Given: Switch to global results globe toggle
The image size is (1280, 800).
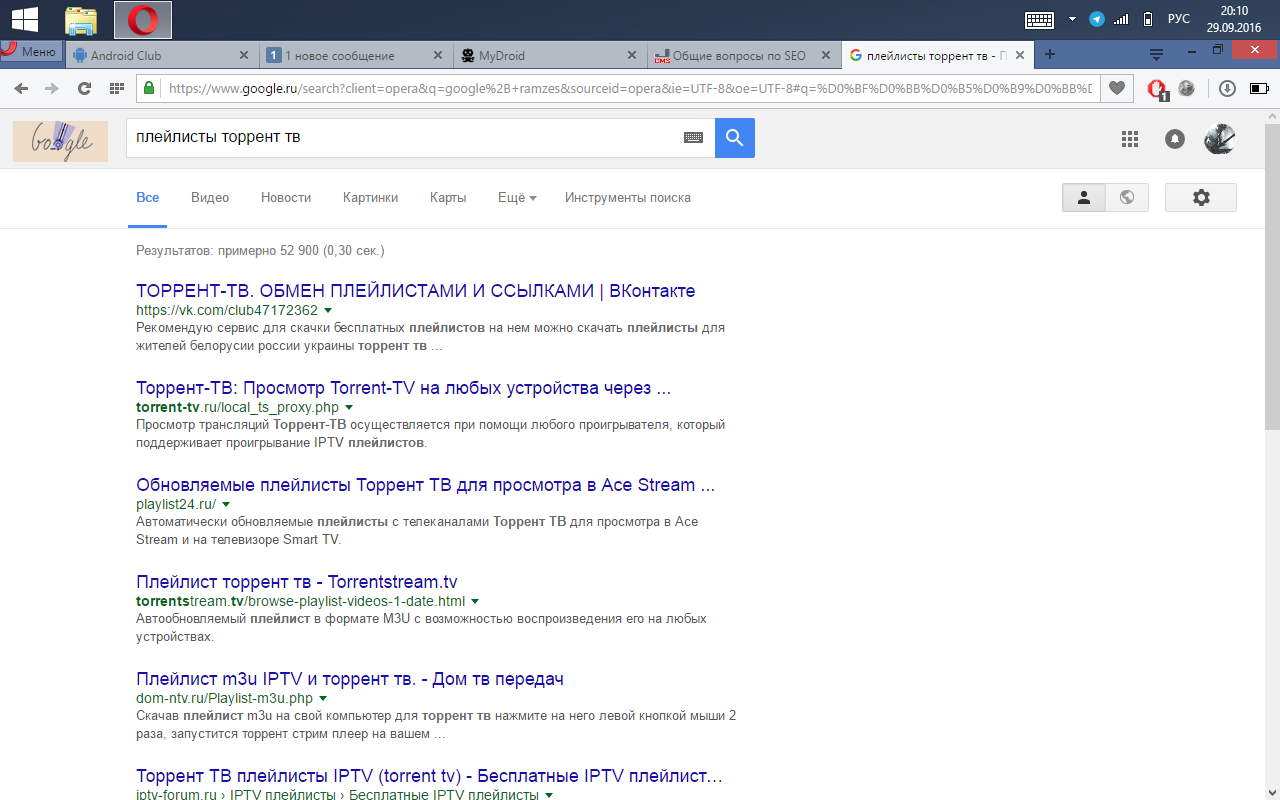Looking at the screenshot, I should coord(1127,198).
